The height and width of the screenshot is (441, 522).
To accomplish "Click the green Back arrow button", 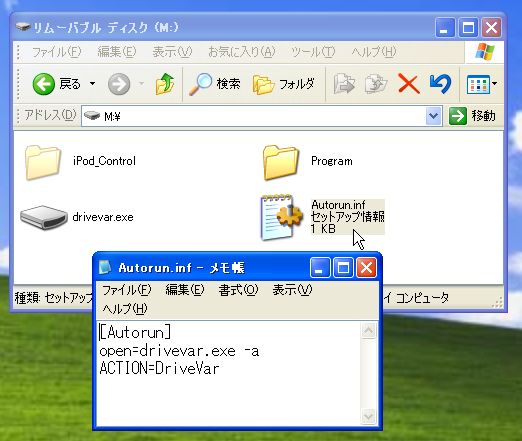I will (x=44, y=84).
